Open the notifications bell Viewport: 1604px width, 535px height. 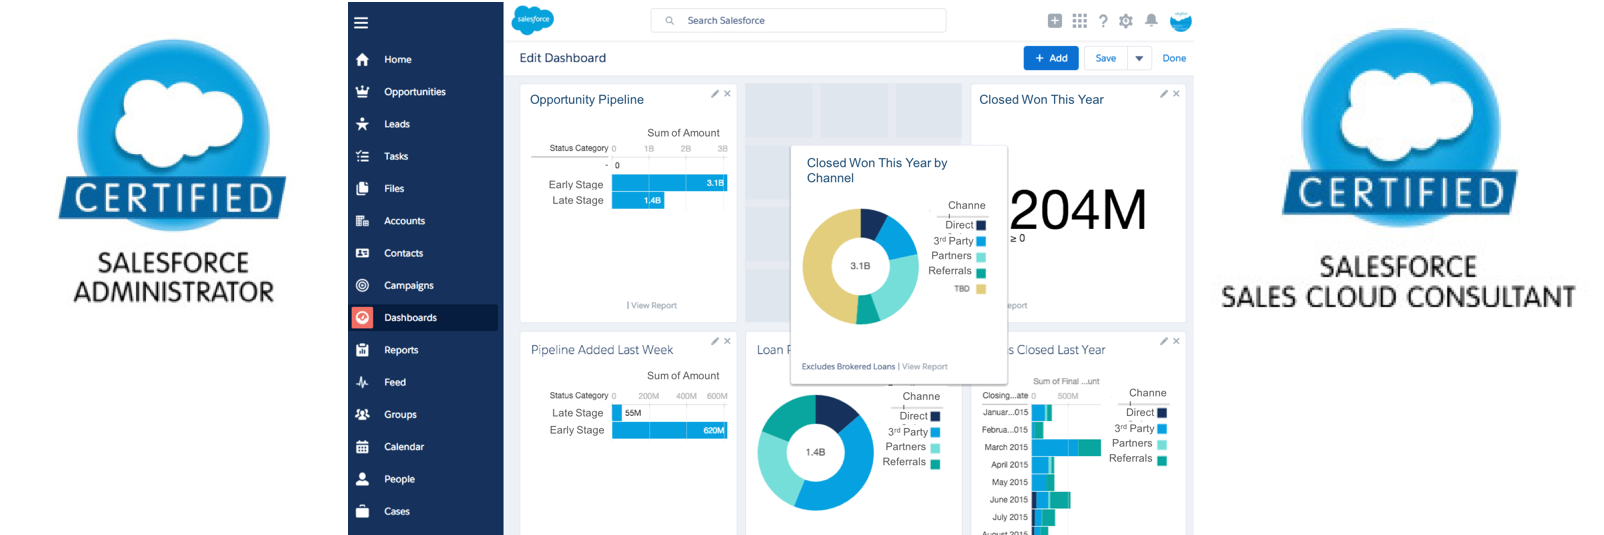click(x=1151, y=21)
